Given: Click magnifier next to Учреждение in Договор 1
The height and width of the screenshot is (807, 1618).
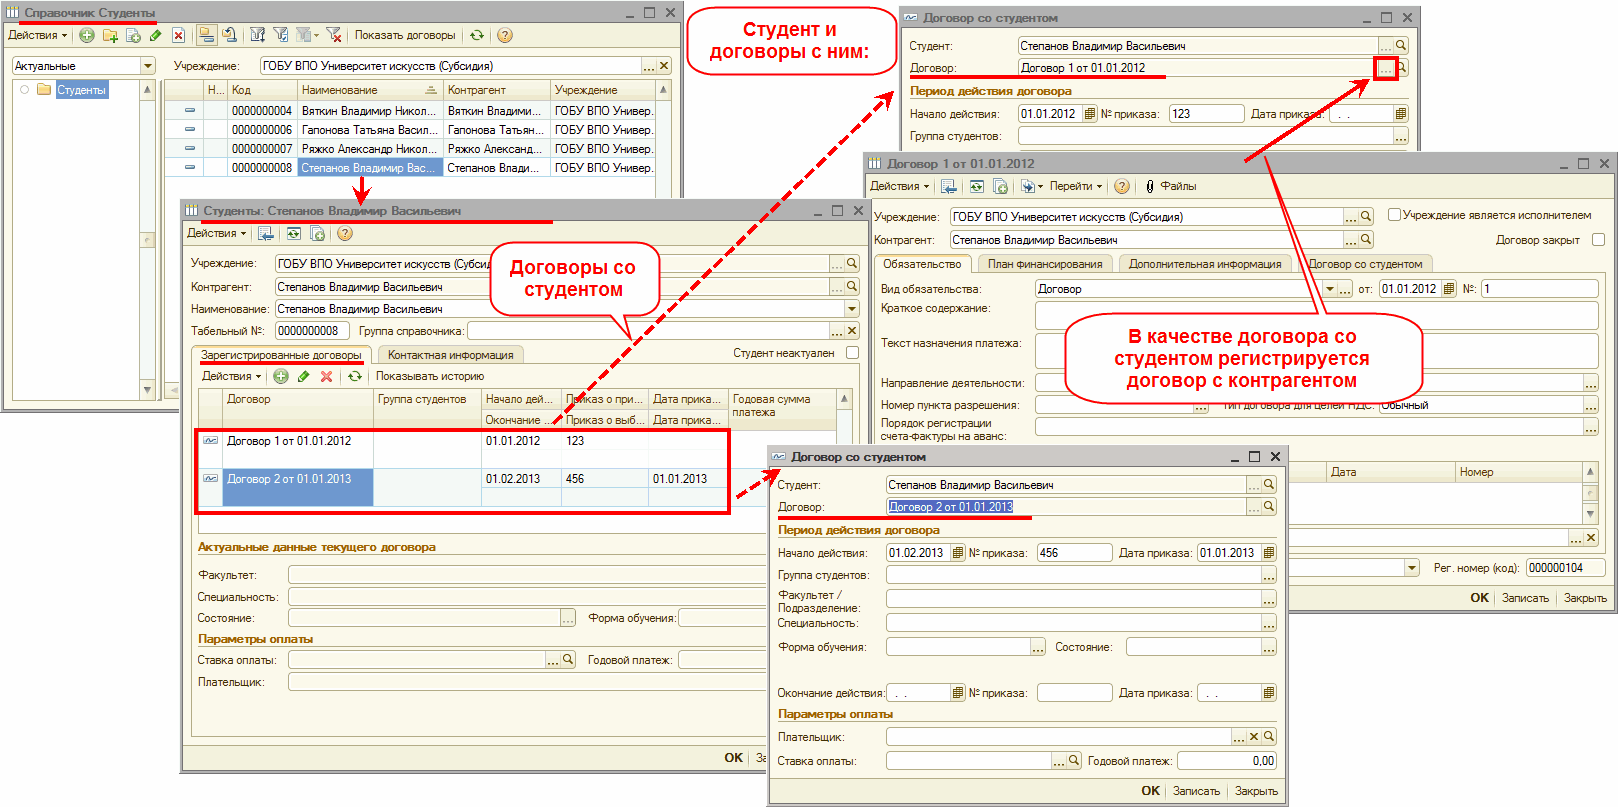Looking at the screenshot, I should pyautogui.click(x=1366, y=217).
